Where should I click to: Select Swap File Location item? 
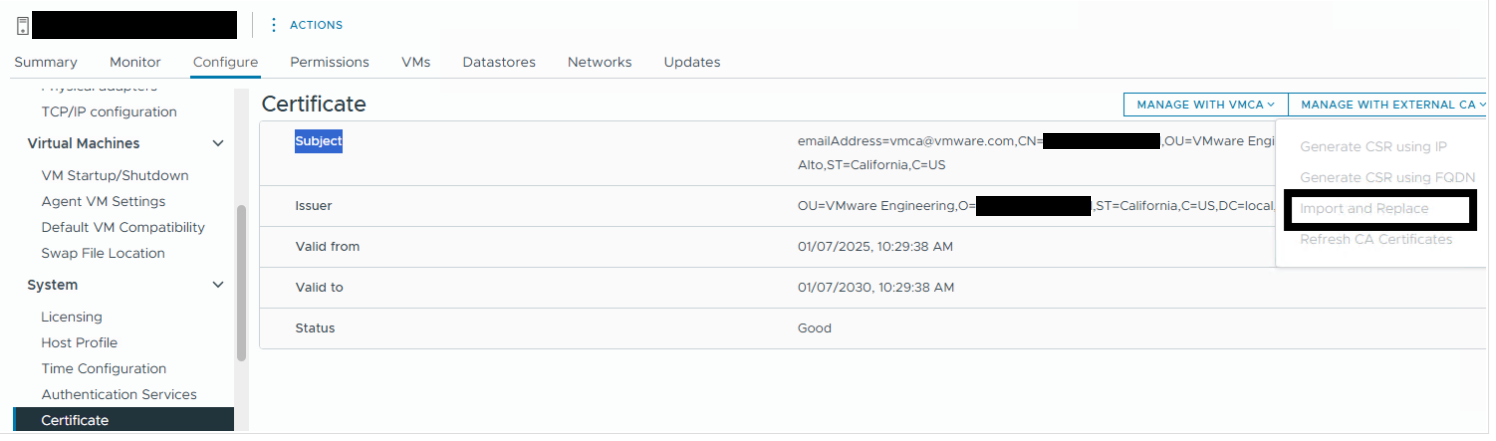103,254
